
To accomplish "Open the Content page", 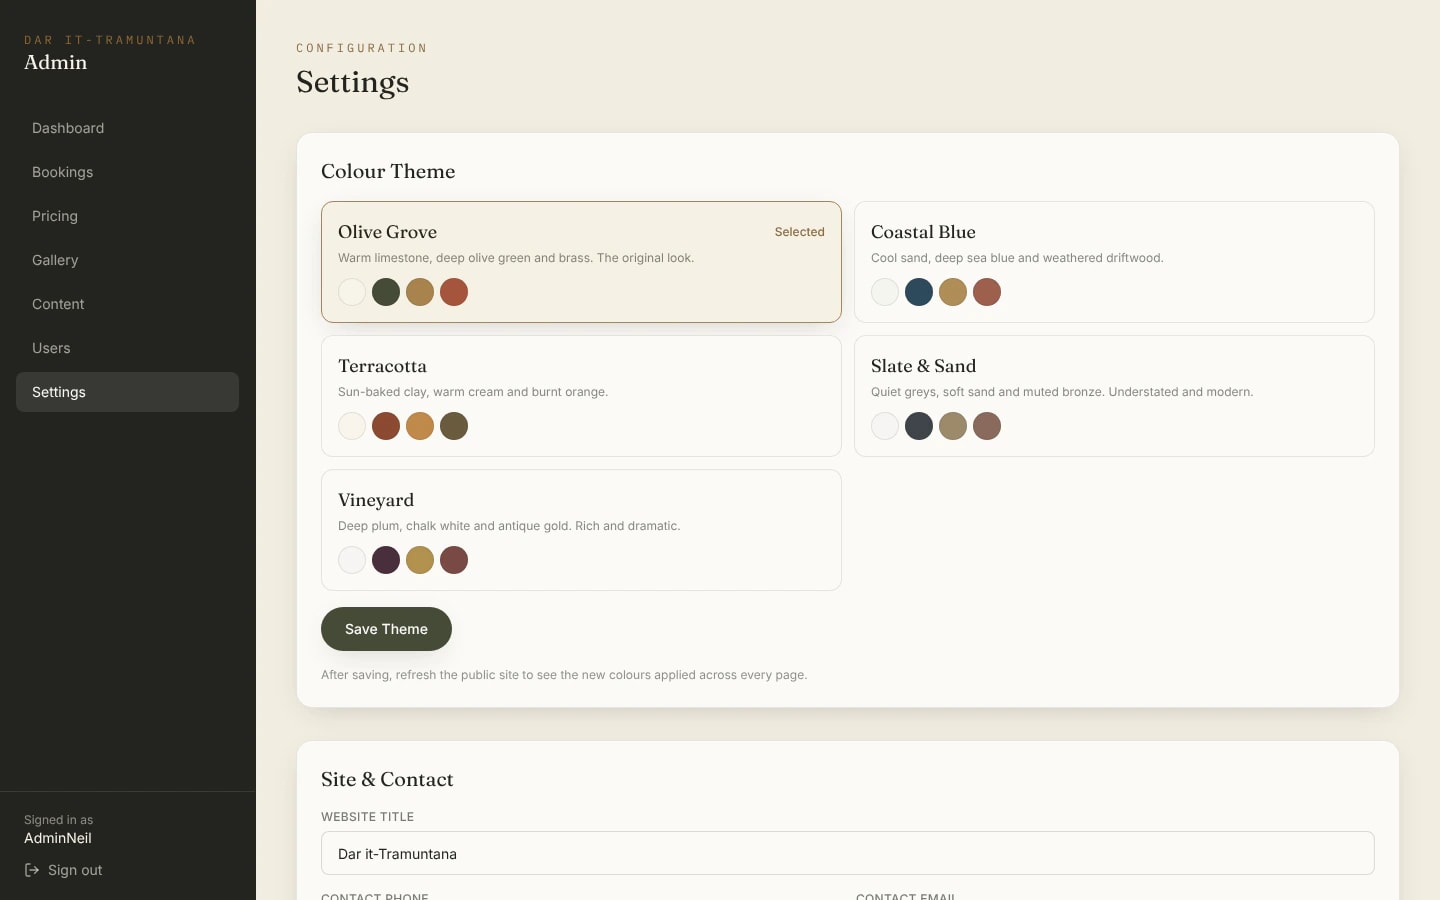I will 127,304.
